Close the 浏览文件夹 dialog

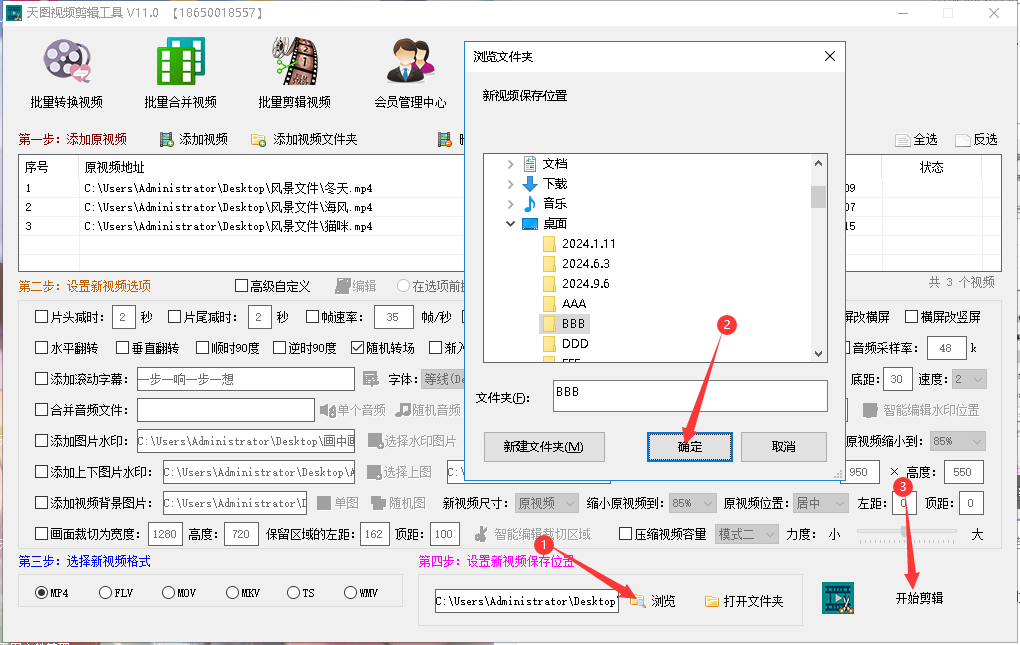pos(830,57)
